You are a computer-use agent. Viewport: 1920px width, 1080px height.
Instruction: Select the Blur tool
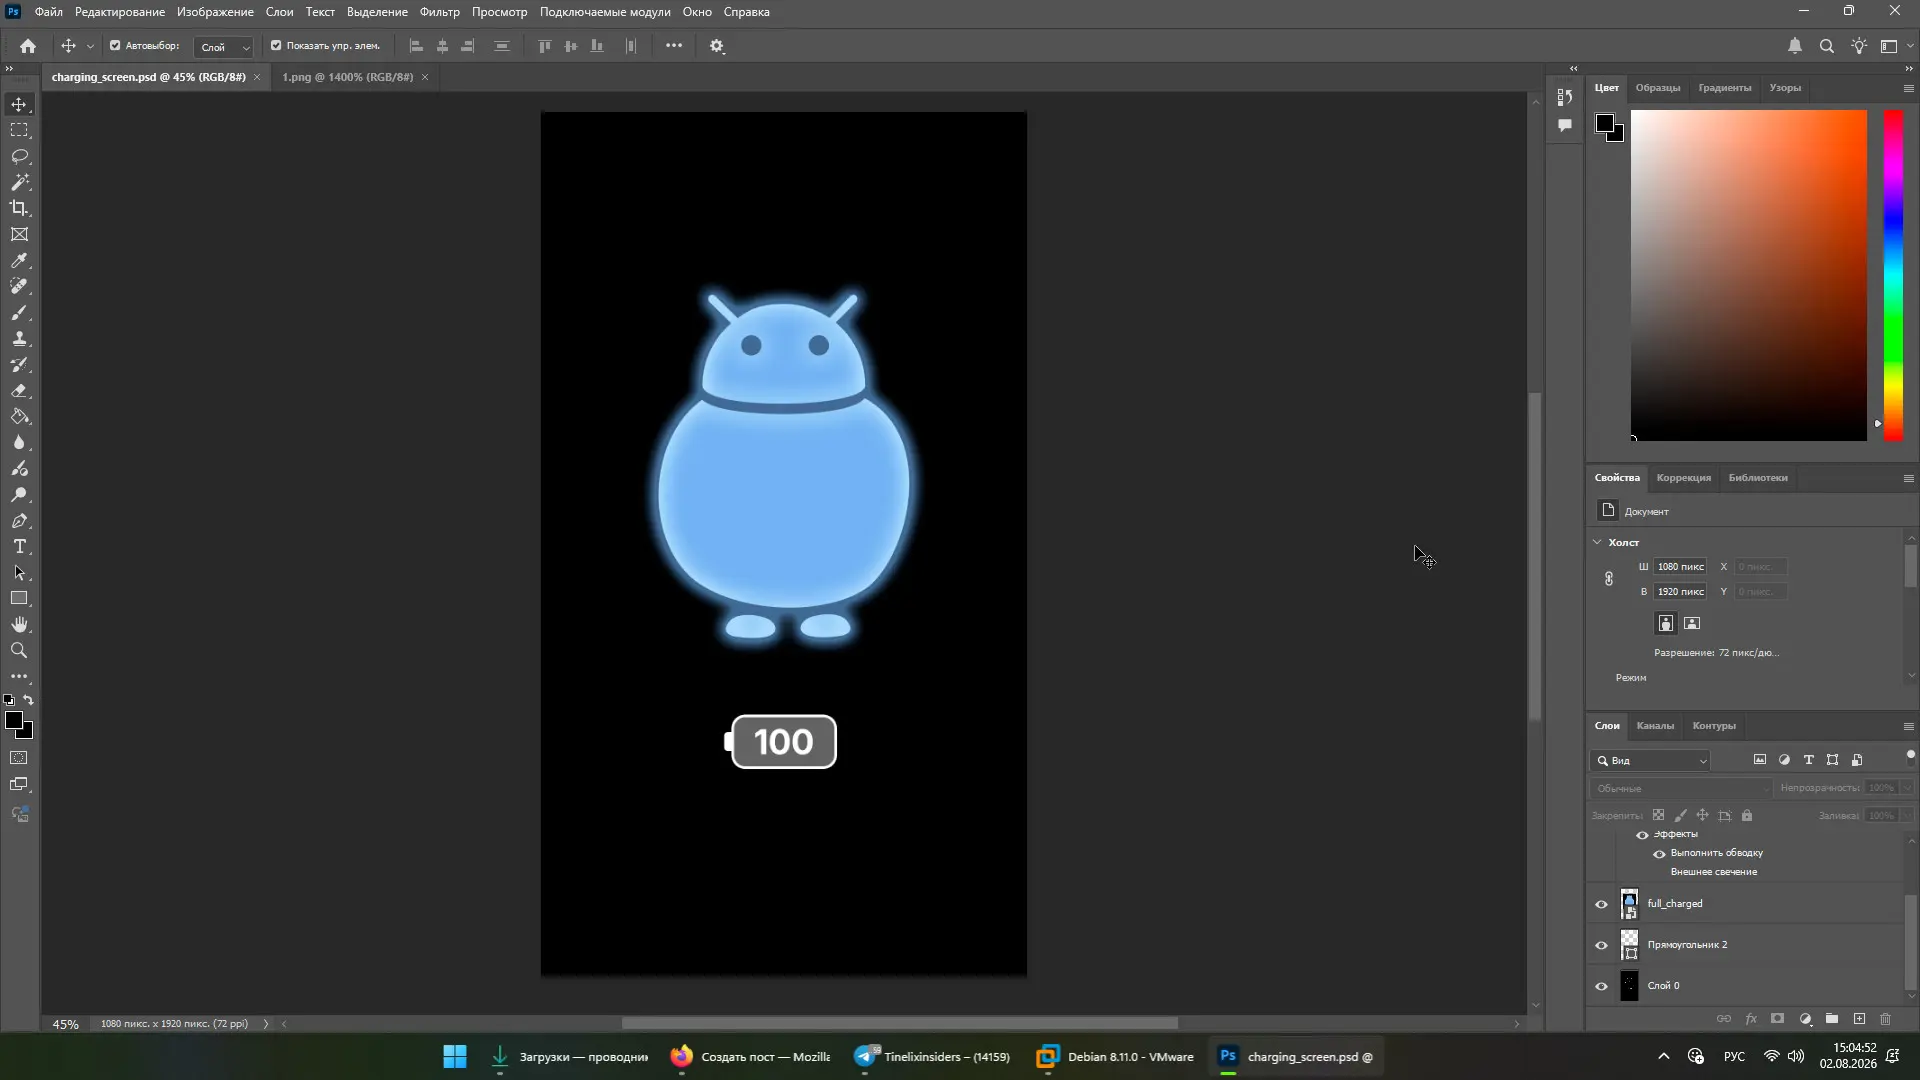click(19, 442)
